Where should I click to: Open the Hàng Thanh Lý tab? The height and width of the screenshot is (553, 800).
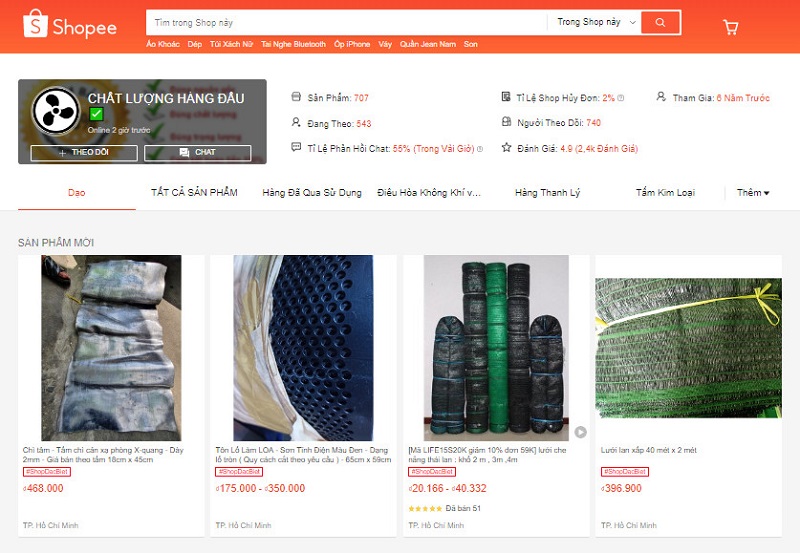pyautogui.click(x=547, y=193)
